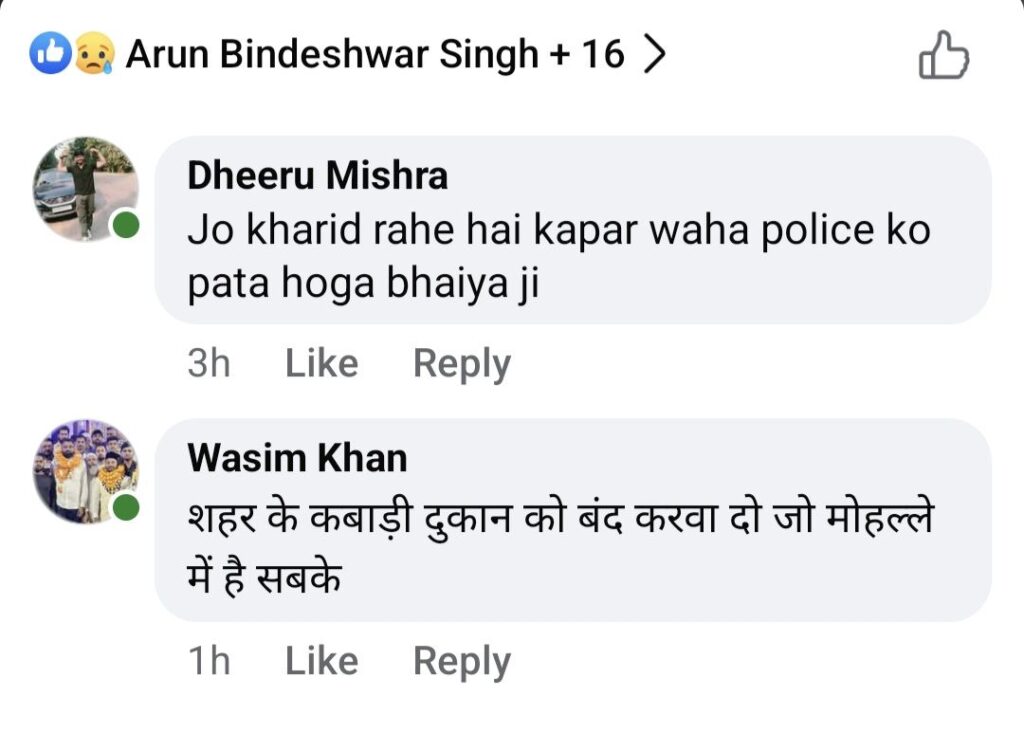The image size is (1024, 752).
Task: Reply to Wasim Khan's comment
Action: [x=461, y=661]
